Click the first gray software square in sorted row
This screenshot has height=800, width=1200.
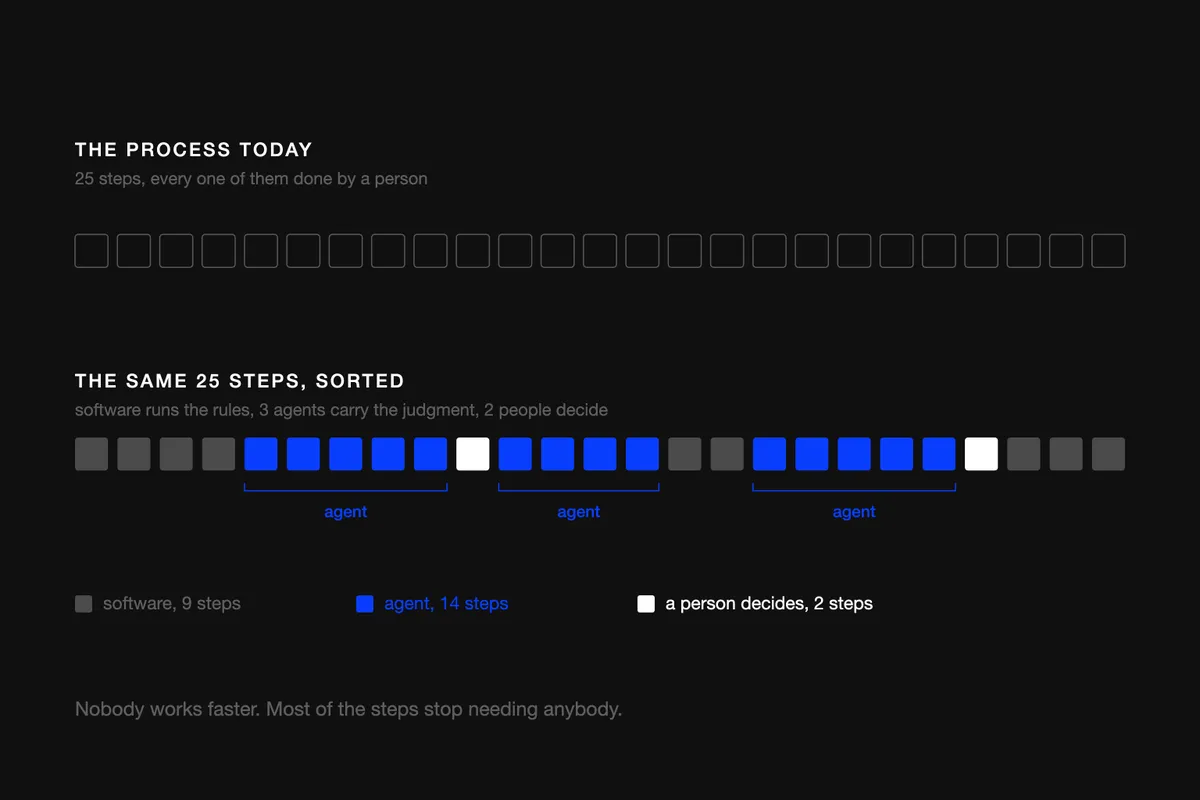pyautogui.click(x=91, y=454)
